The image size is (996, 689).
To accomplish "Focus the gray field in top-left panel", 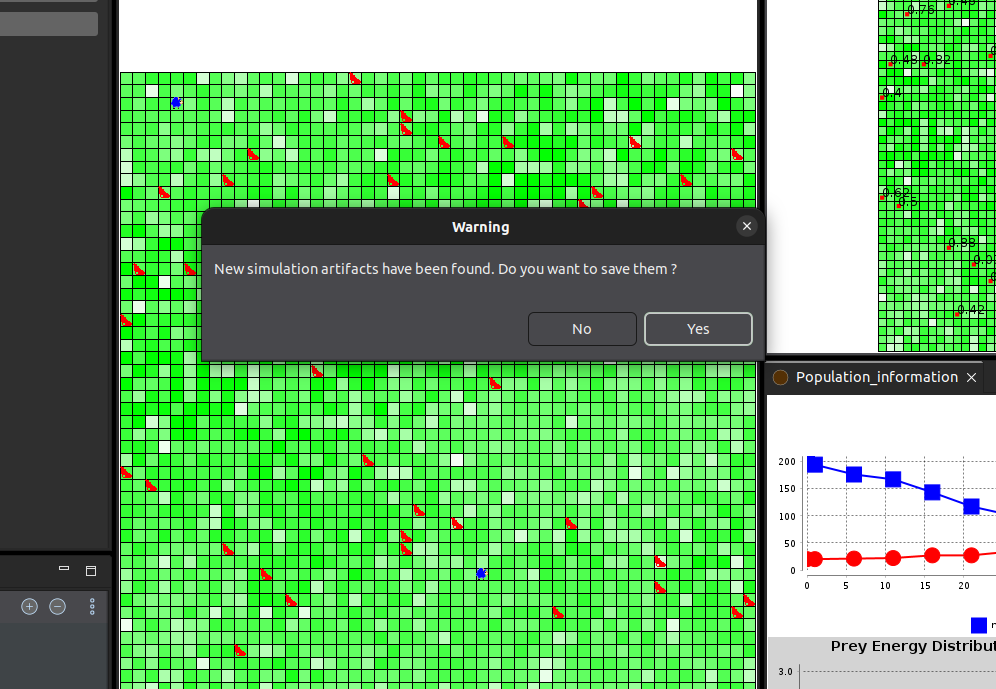I will tap(49, 24).
